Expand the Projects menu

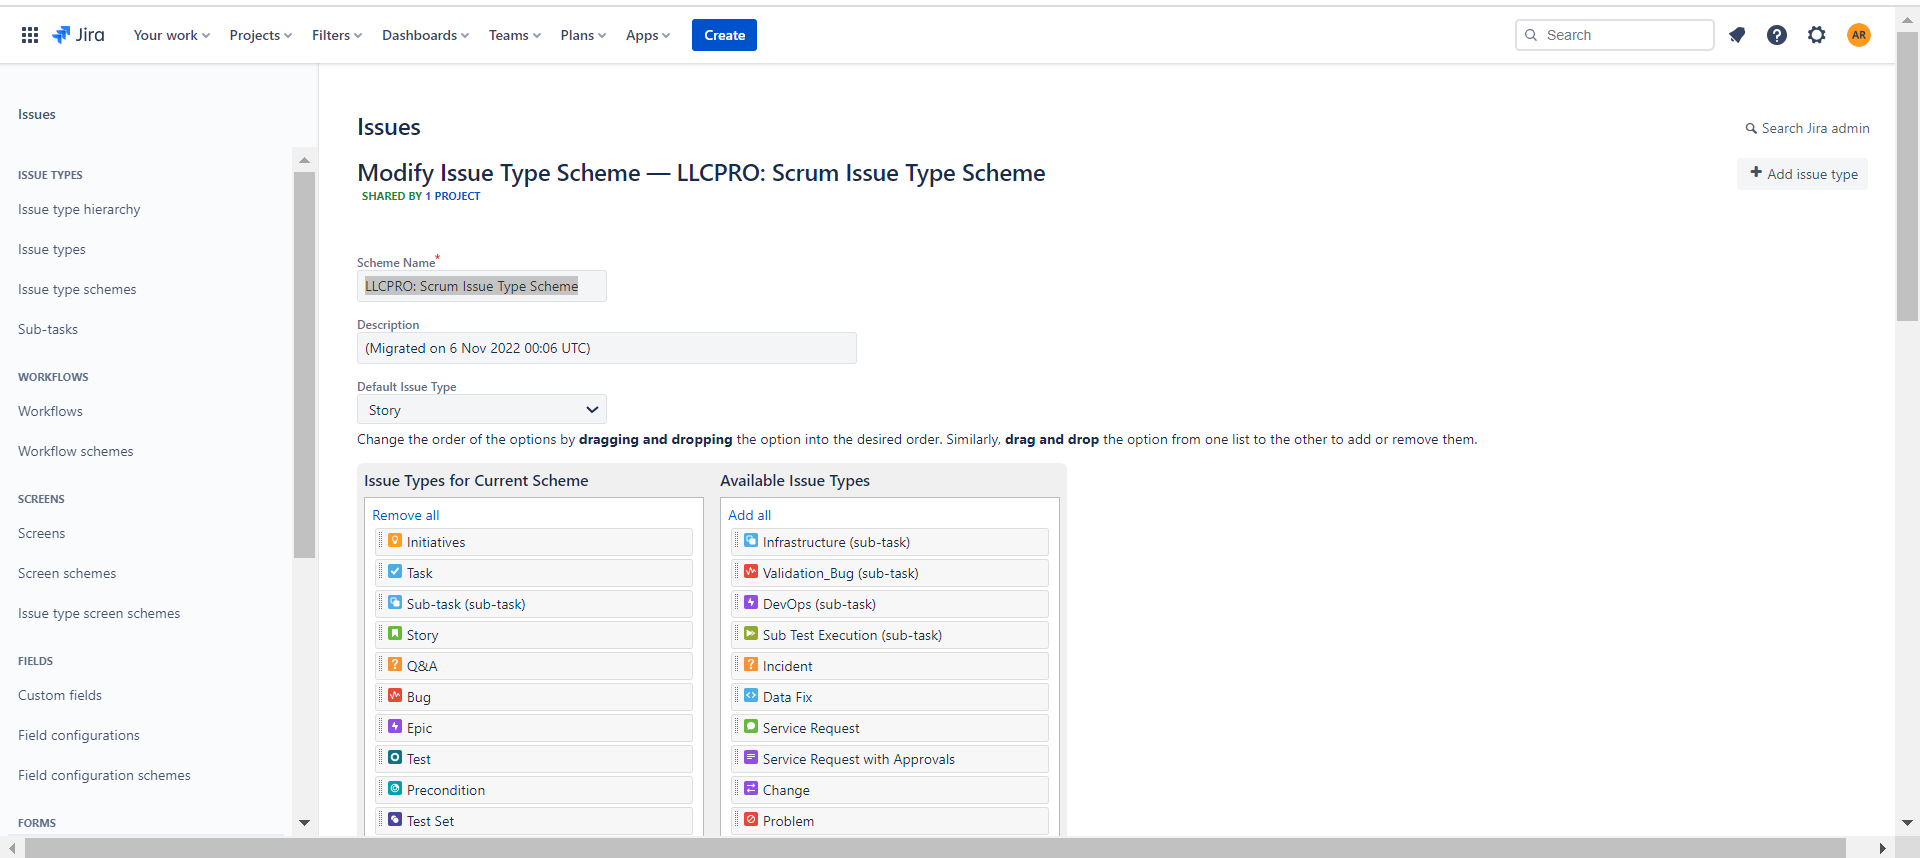pyautogui.click(x=261, y=35)
